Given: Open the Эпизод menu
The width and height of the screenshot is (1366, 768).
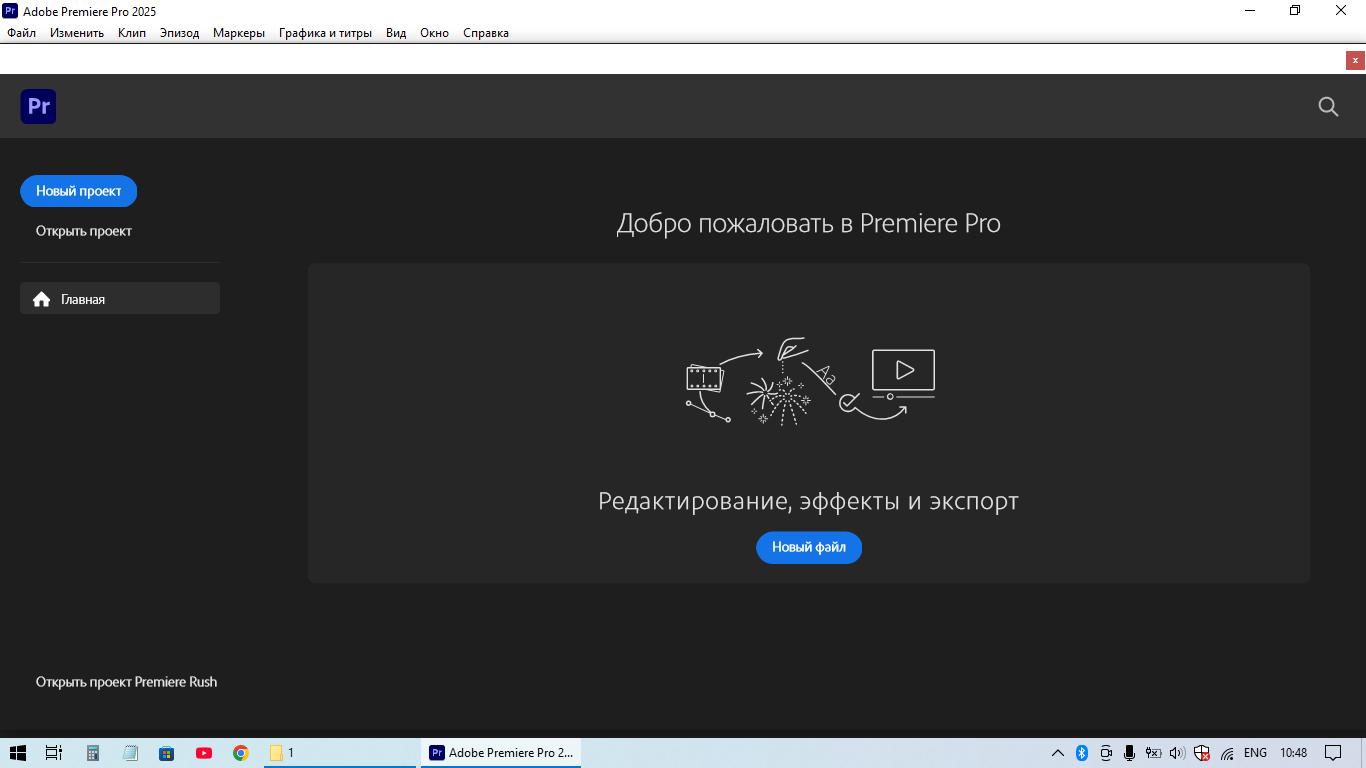Looking at the screenshot, I should tap(180, 33).
